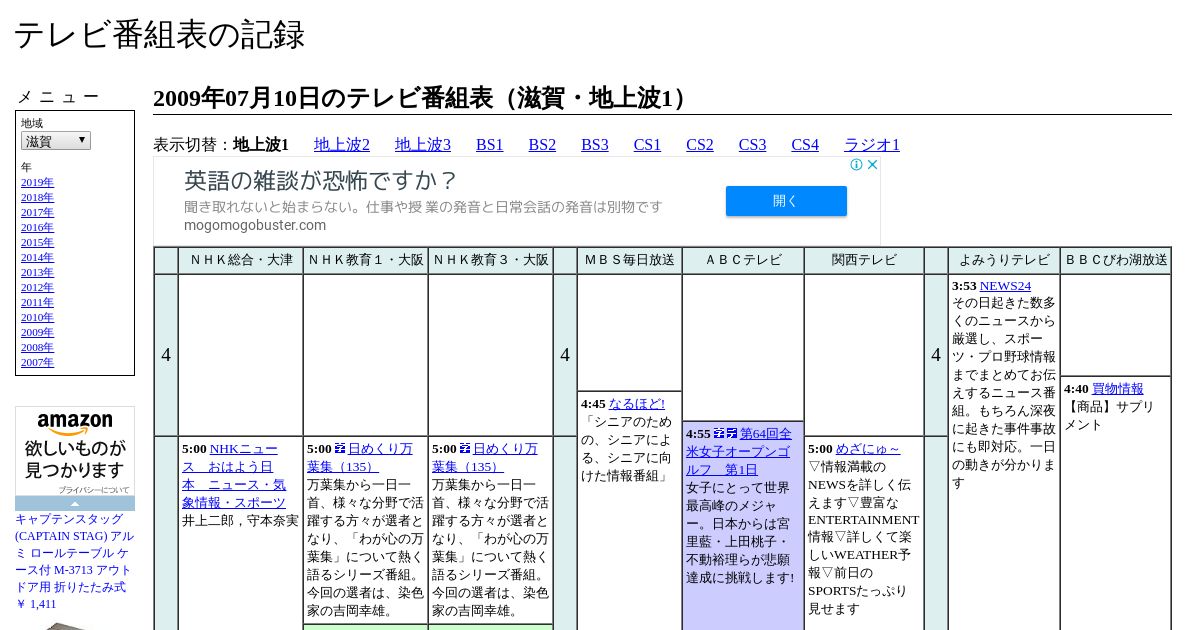Viewport: 1200px width, 630px height.
Task: Click the ＢＢＣびわ湖放送 column header
Action: point(1116,260)
